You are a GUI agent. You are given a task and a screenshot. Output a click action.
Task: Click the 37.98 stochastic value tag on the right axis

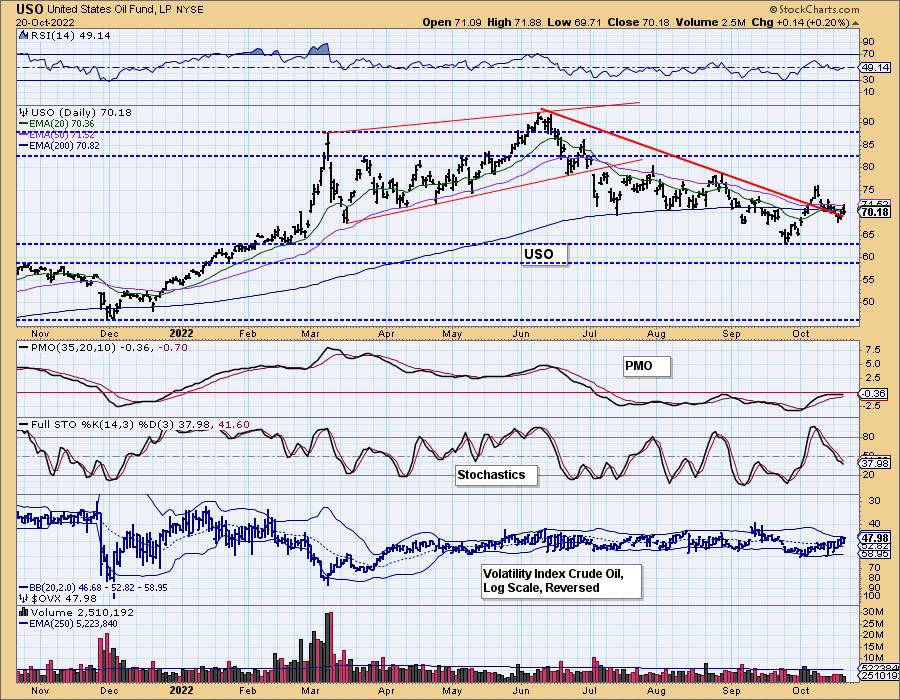click(x=875, y=464)
